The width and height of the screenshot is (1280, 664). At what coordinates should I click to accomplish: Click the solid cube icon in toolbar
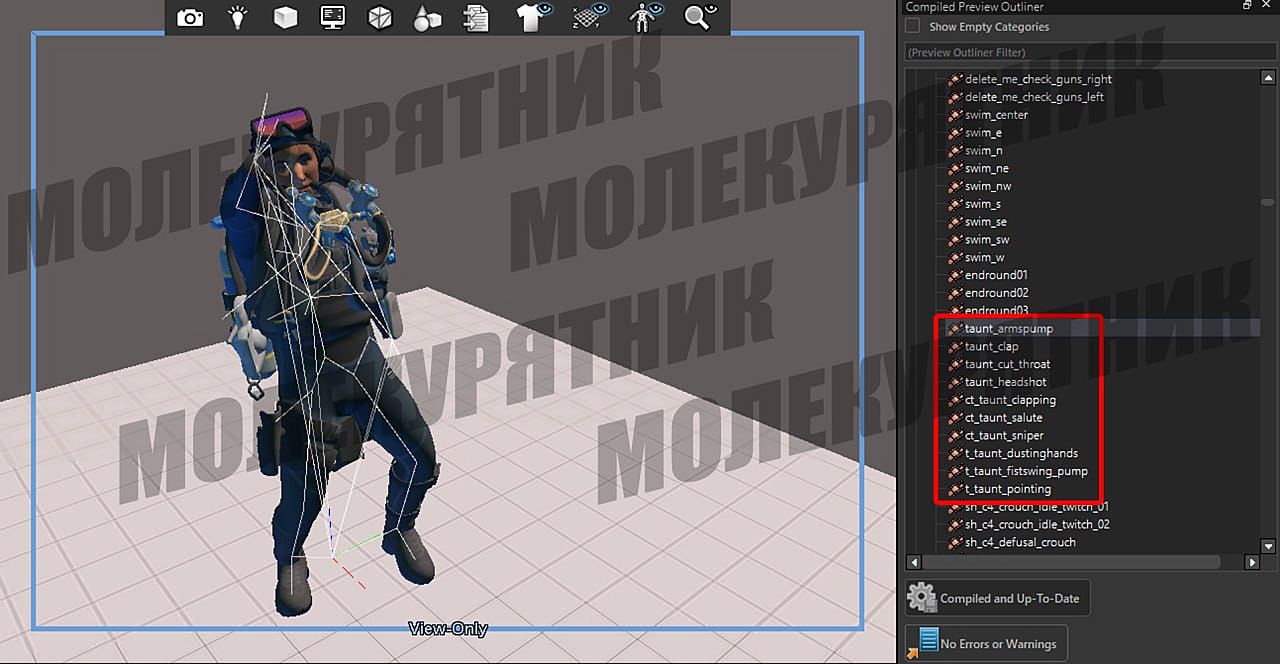(x=285, y=17)
